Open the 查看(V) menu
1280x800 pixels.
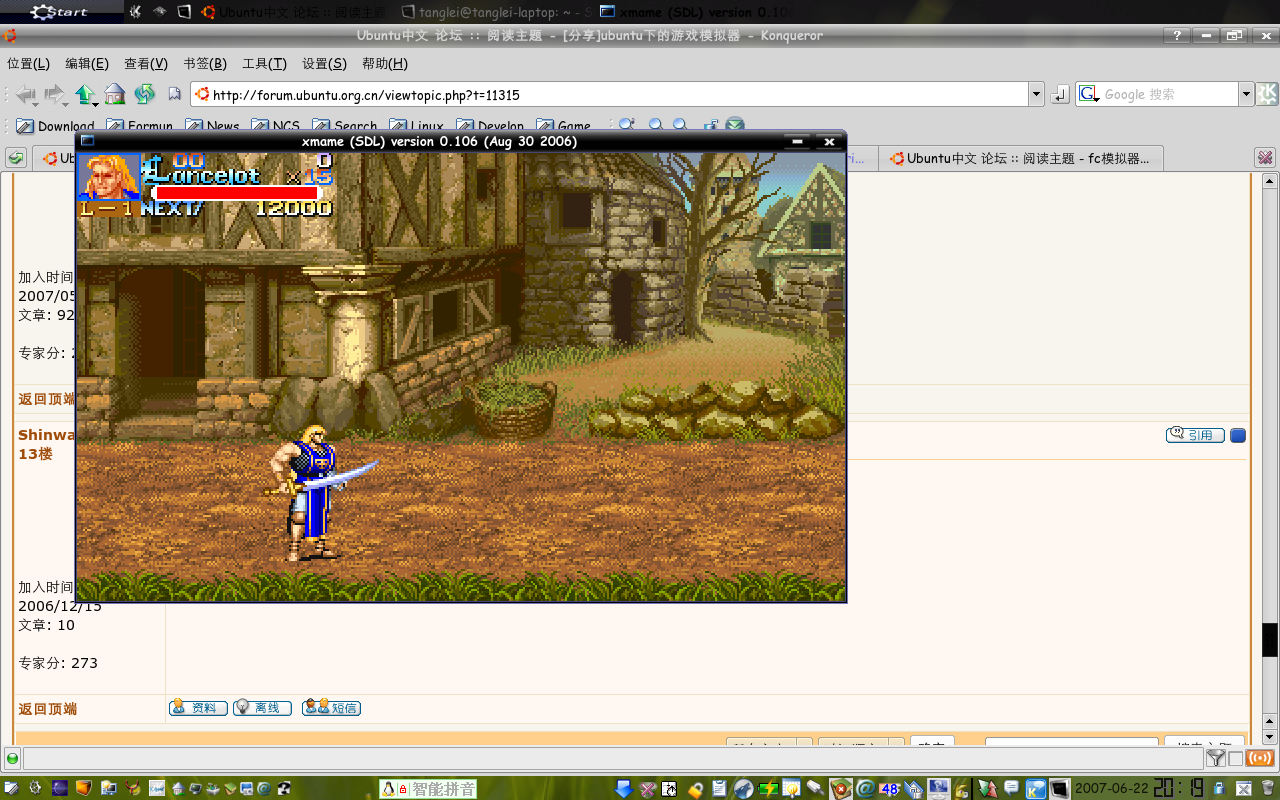coord(146,64)
